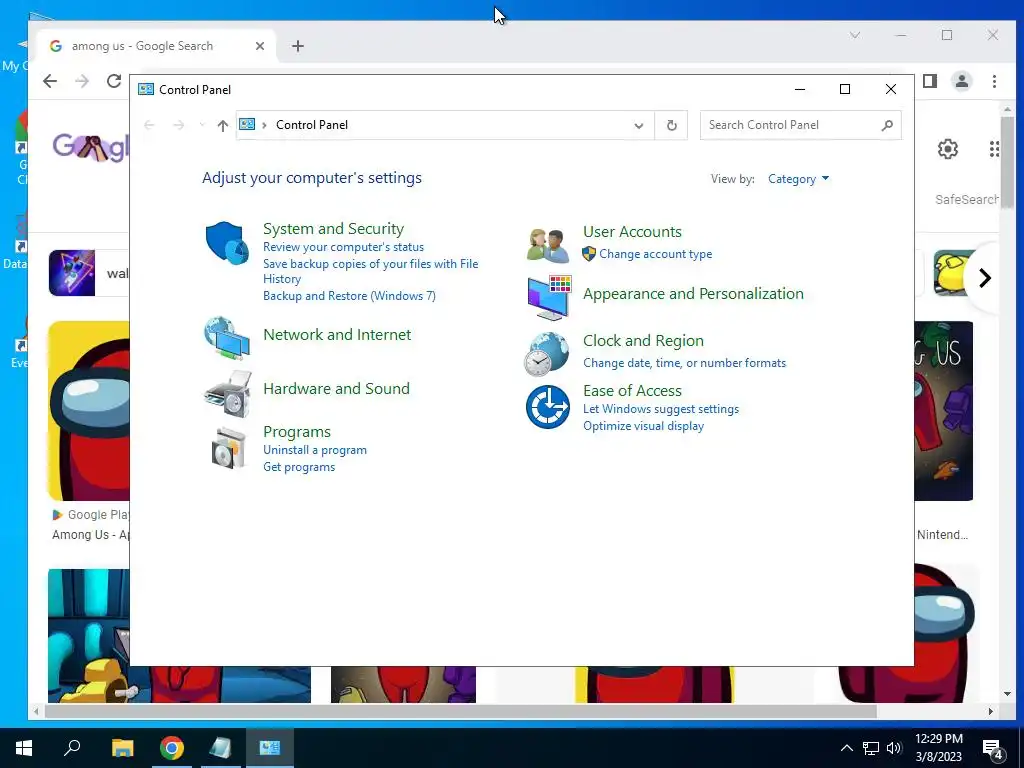Click the Control Panel up arrow
Viewport: 1024px width, 768px height.
click(223, 125)
